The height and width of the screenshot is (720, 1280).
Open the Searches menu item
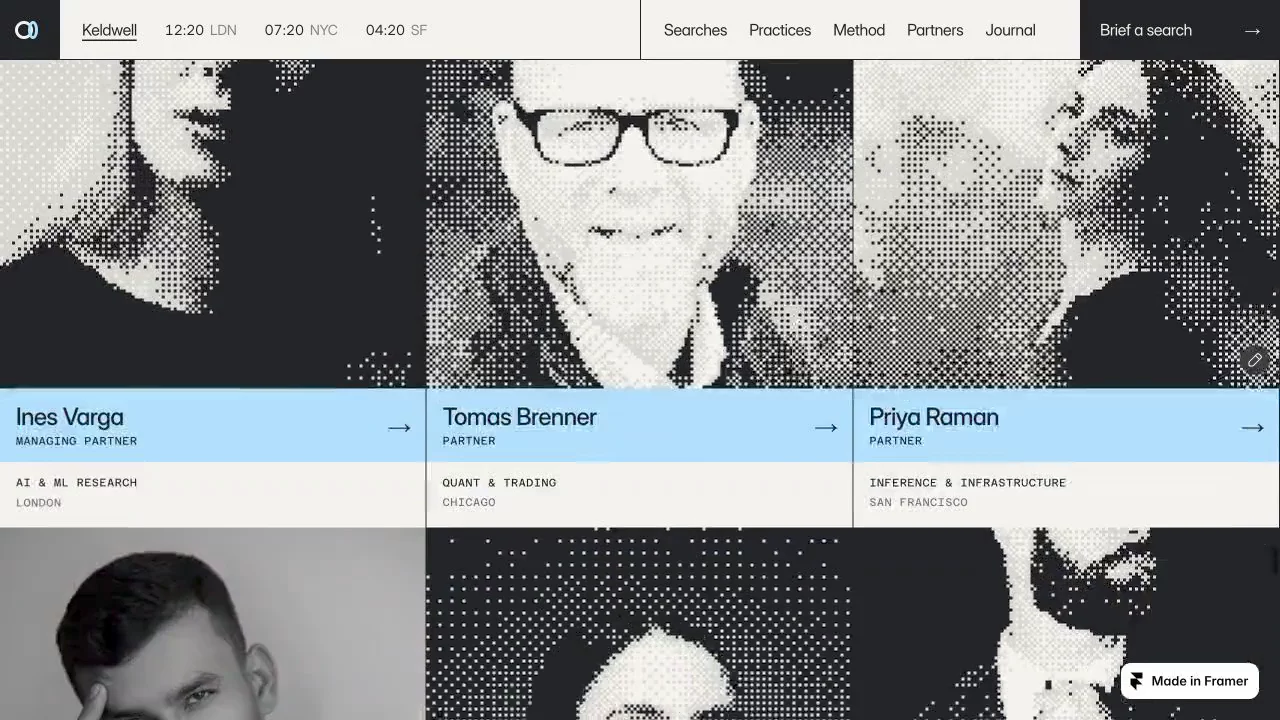(x=695, y=30)
